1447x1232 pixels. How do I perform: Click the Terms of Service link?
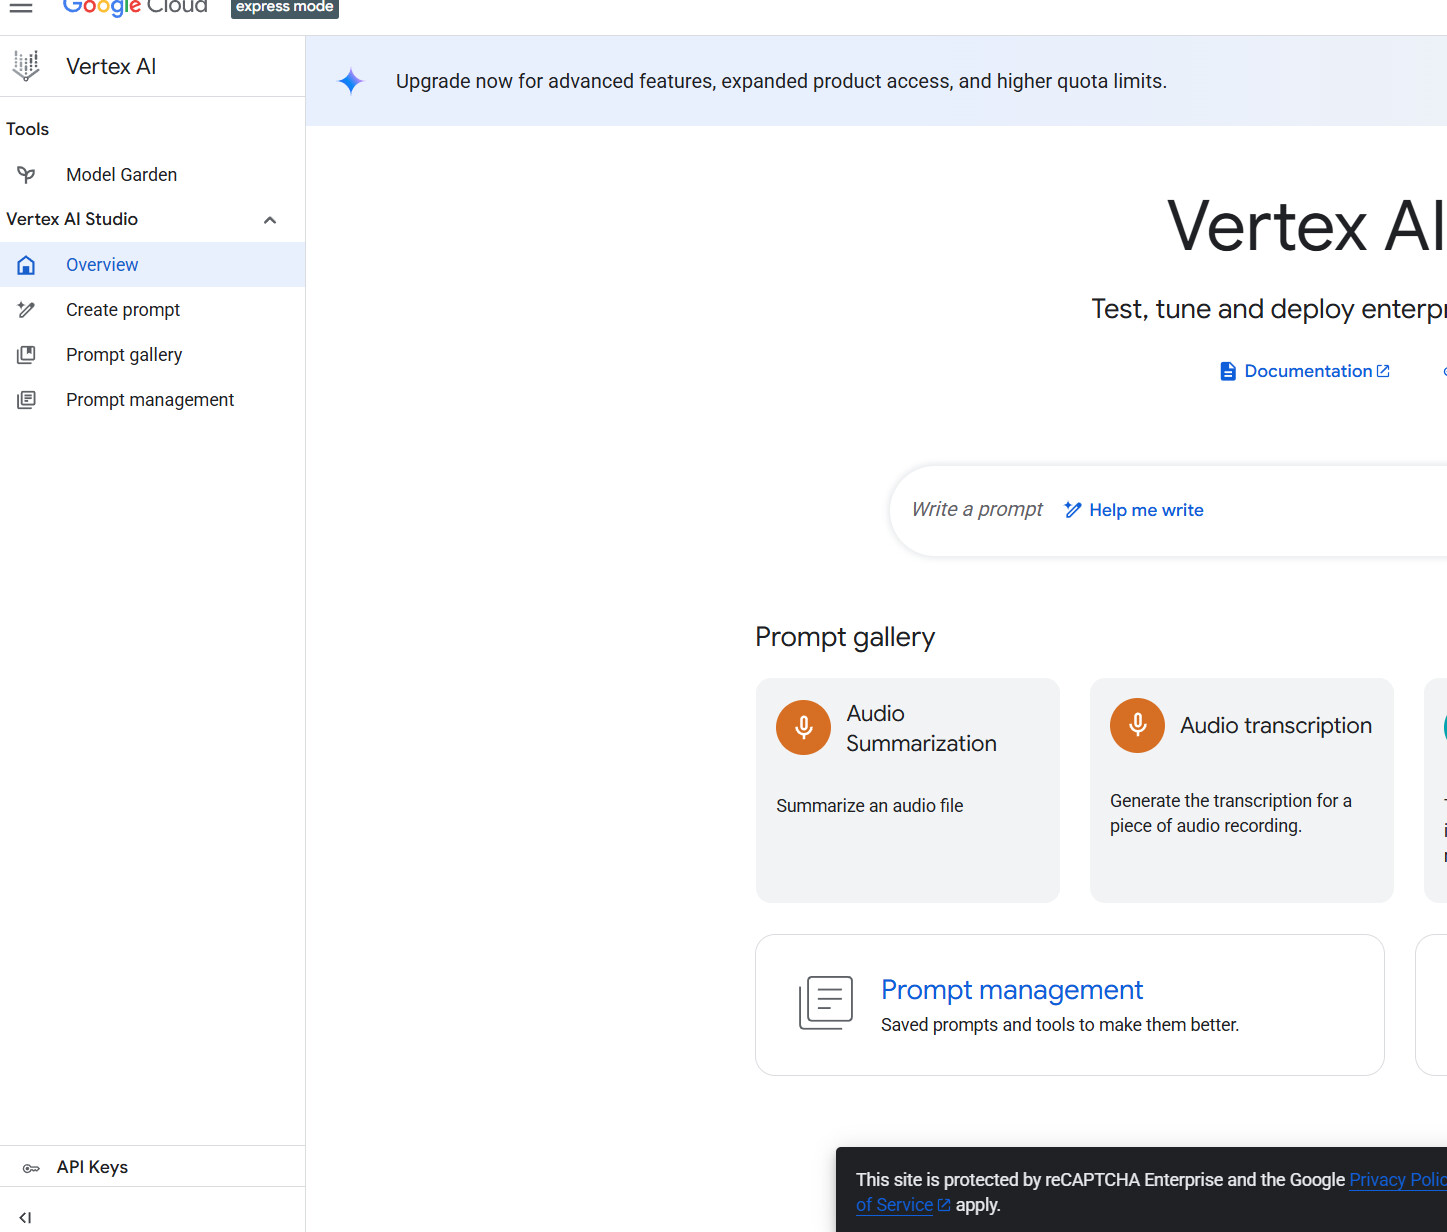click(x=894, y=1205)
